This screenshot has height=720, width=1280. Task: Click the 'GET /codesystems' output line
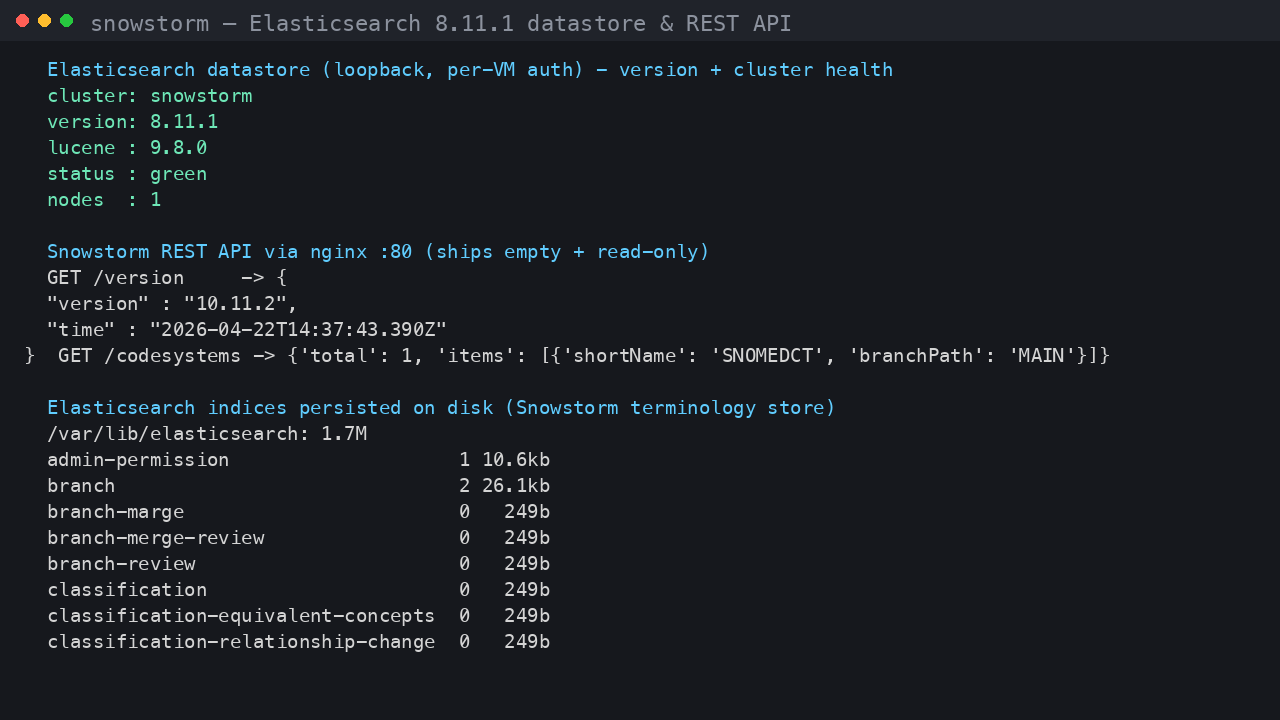(584, 356)
